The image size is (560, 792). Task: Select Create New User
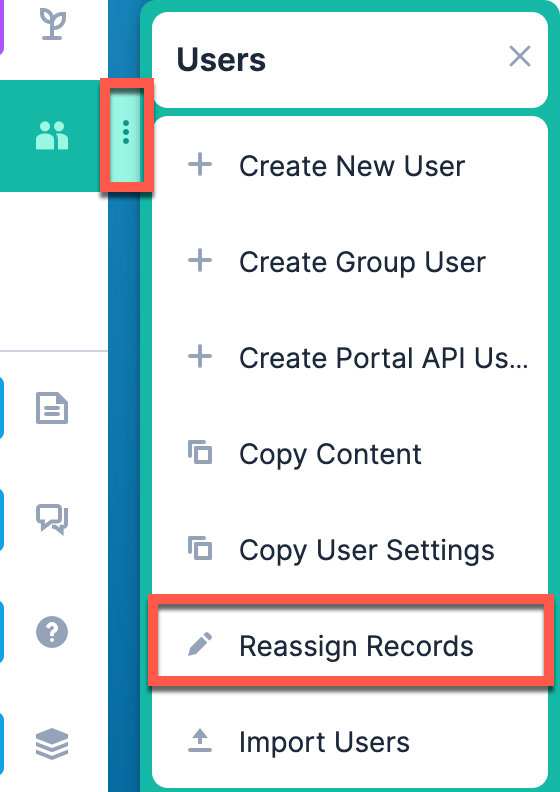coord(350,166)
